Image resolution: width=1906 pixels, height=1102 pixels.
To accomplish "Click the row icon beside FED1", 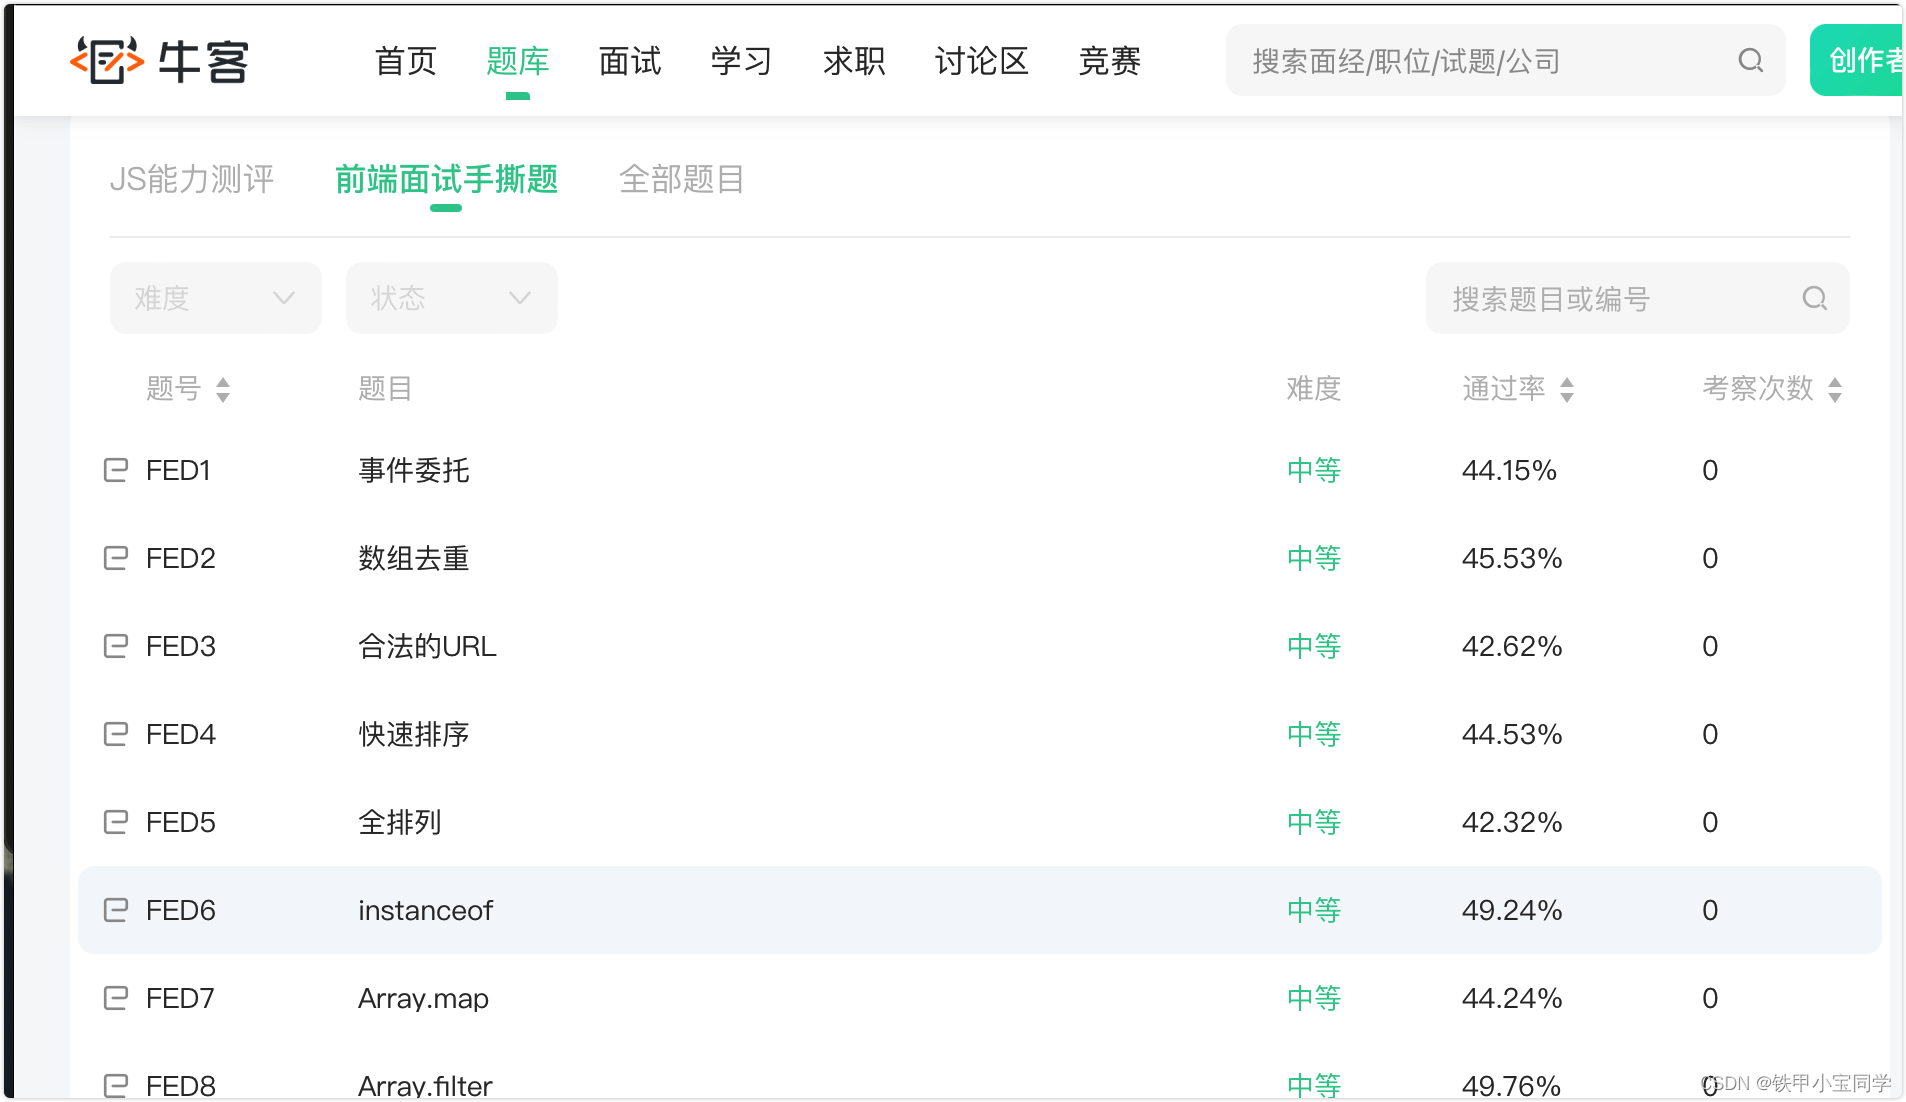I will point(116,470).
